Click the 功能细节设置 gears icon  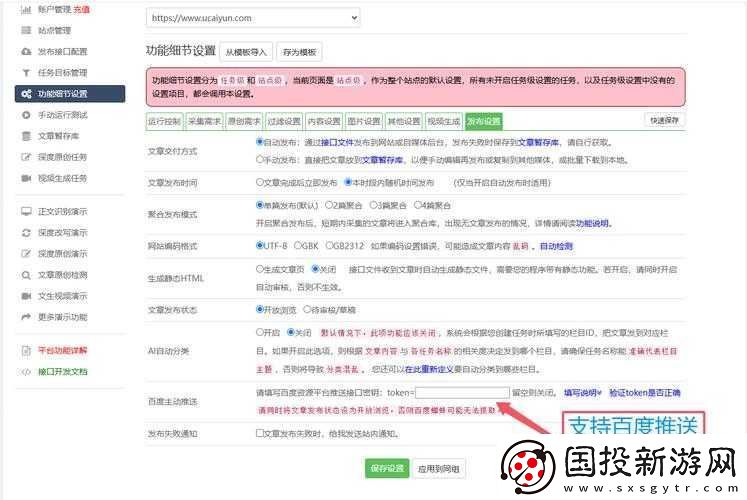(26, 94)
